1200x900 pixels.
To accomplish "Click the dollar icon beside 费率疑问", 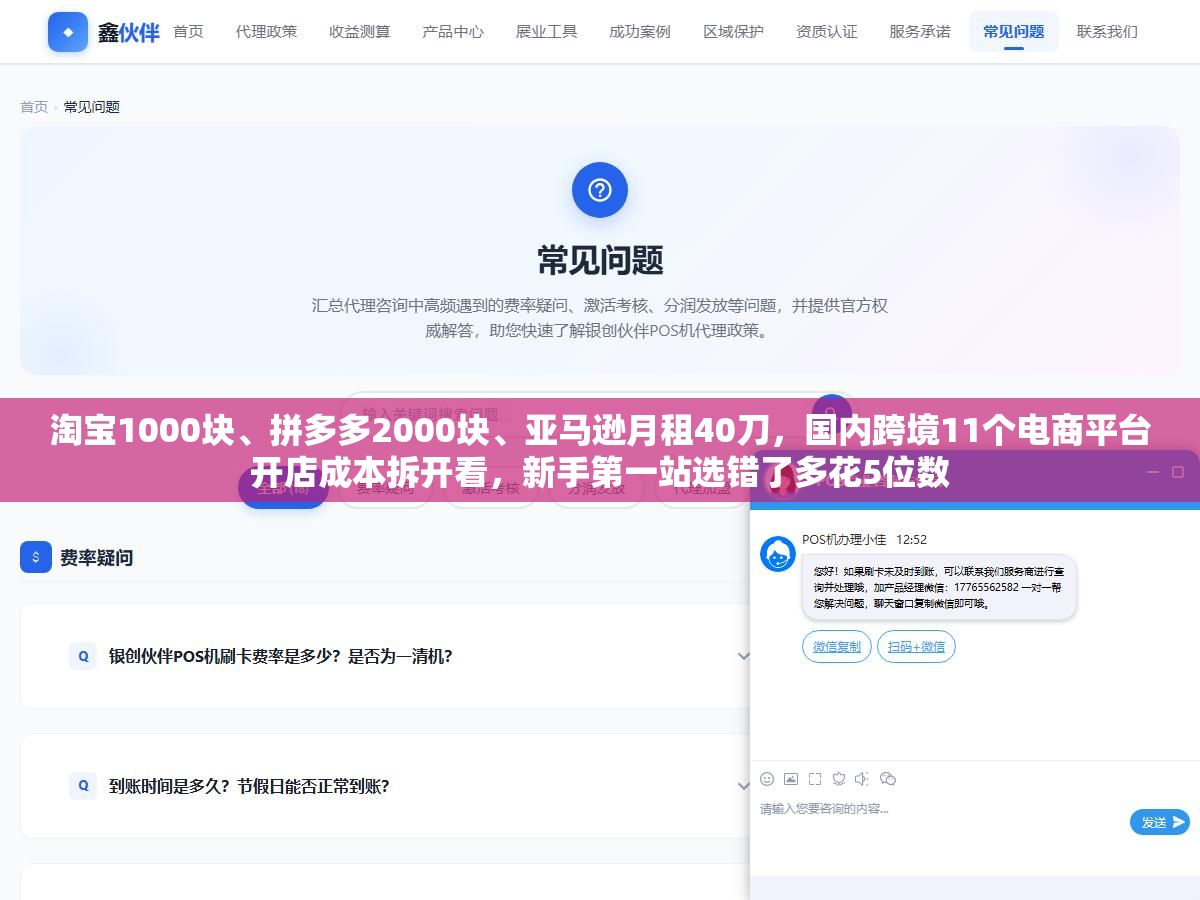I will pyautogui.click(x=36, y=557).
